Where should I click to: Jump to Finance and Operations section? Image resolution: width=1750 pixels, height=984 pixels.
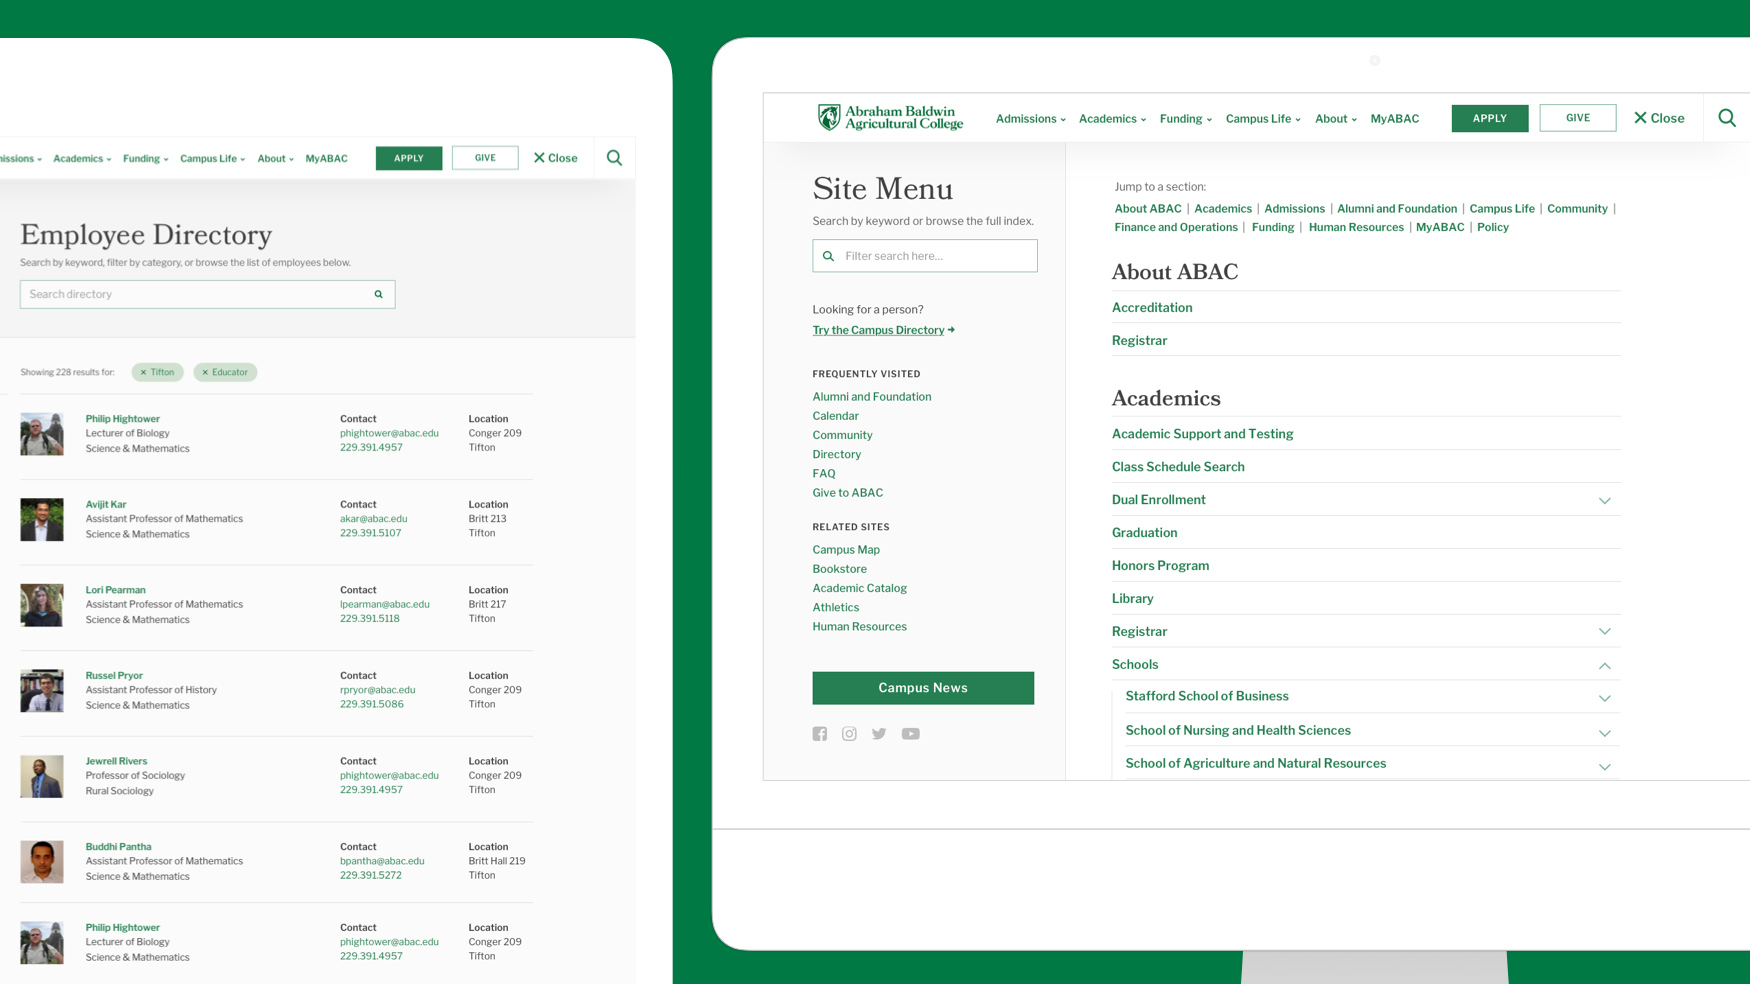[1176, 227]
